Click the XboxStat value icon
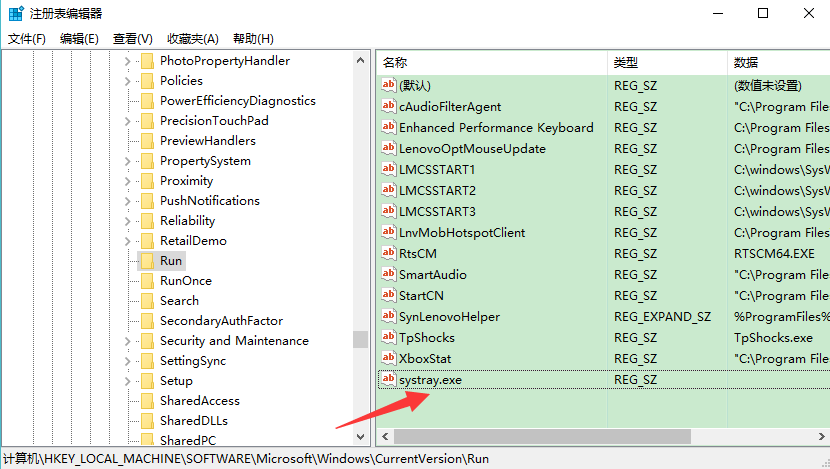The height and width of the screenshot is (469, 830). [389, 358]
